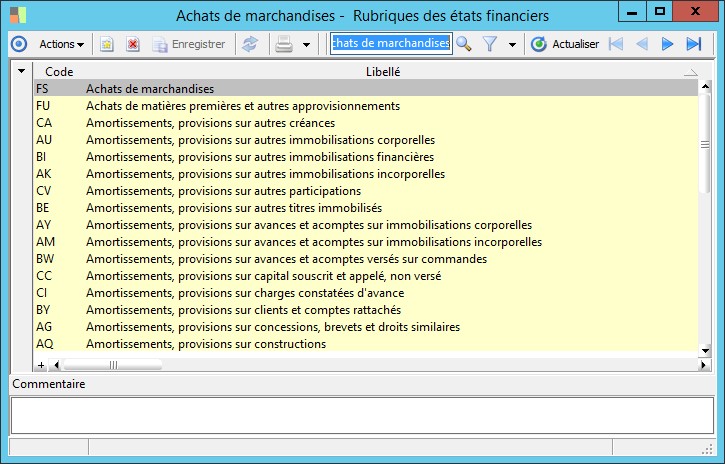Click the Enregistrer save button

point(189,44)
